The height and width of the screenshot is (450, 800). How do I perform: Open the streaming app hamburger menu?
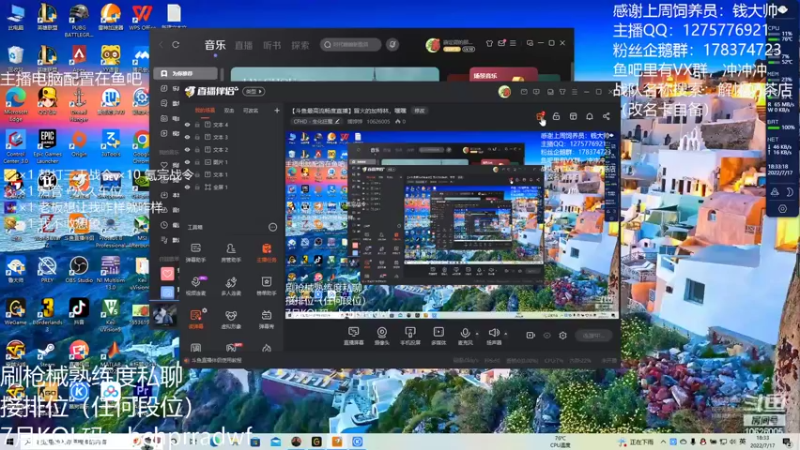[574, 92]
